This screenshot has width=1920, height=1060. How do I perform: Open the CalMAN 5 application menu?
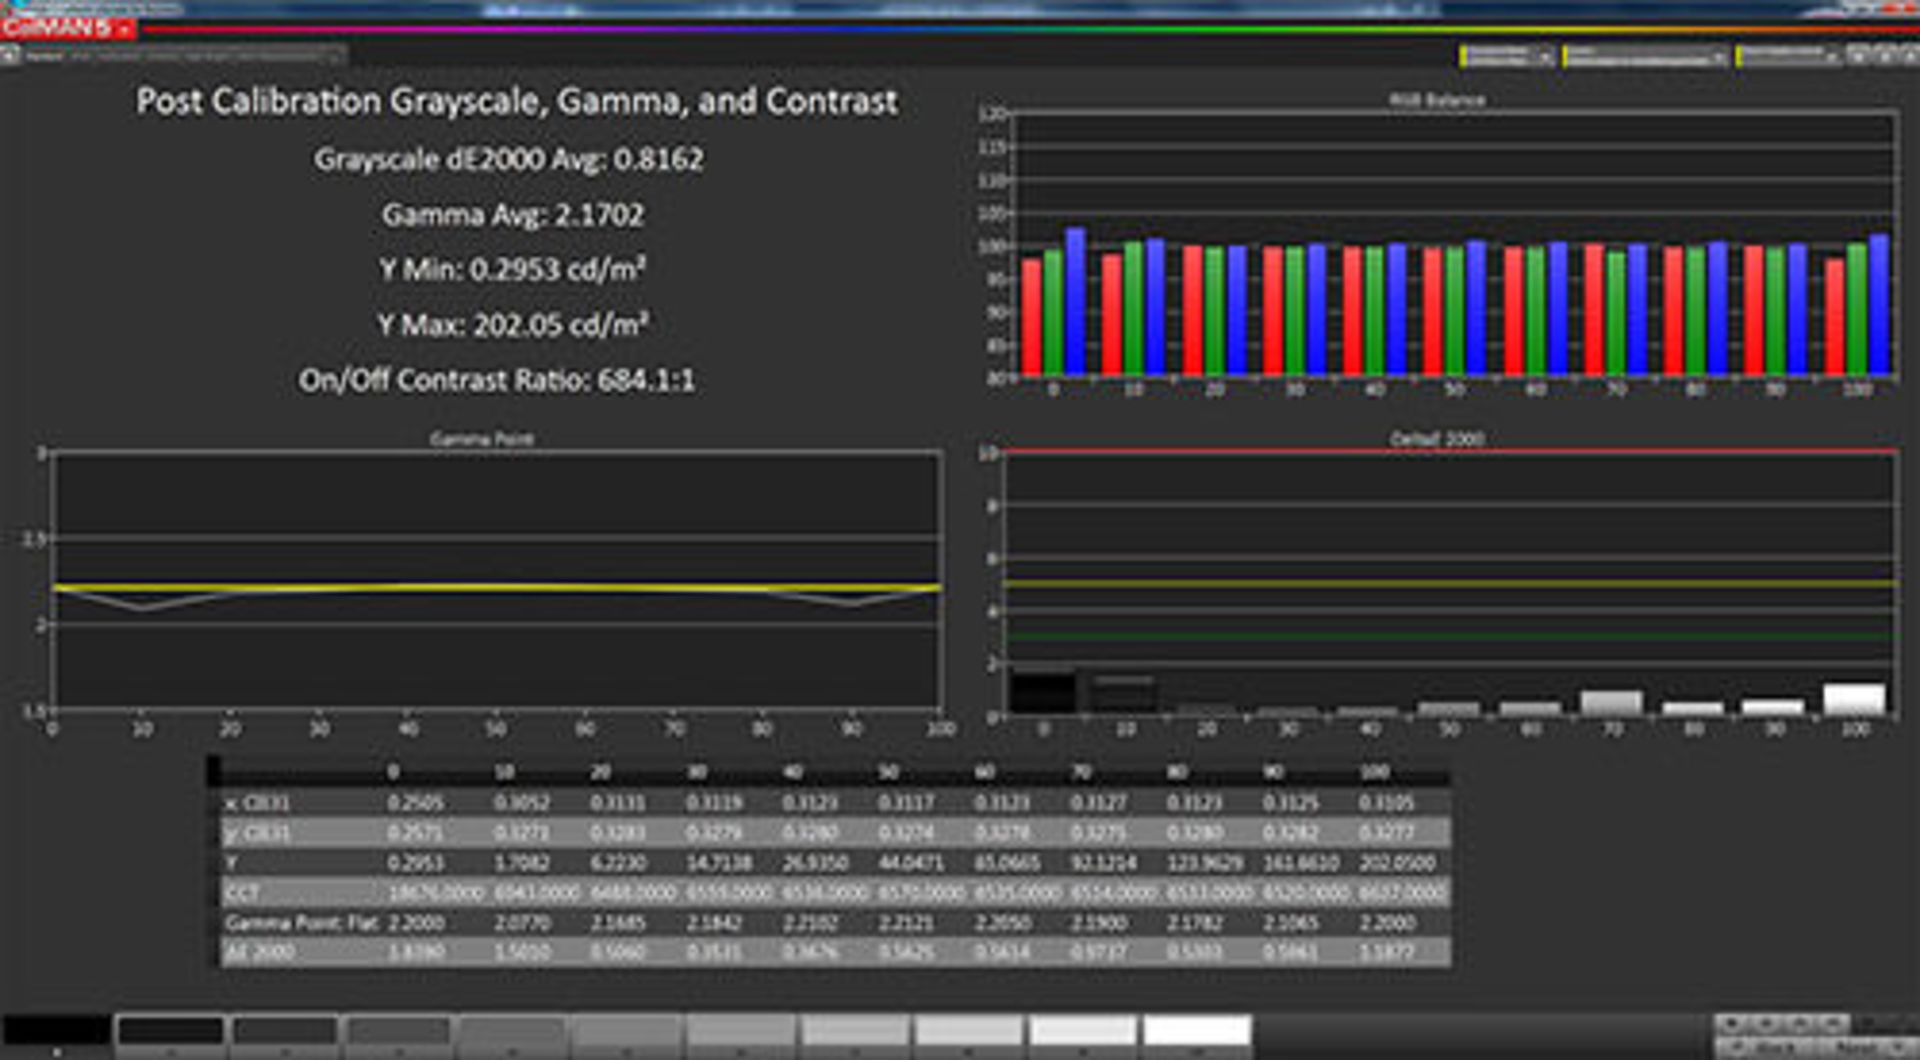(x=60, y=30)
